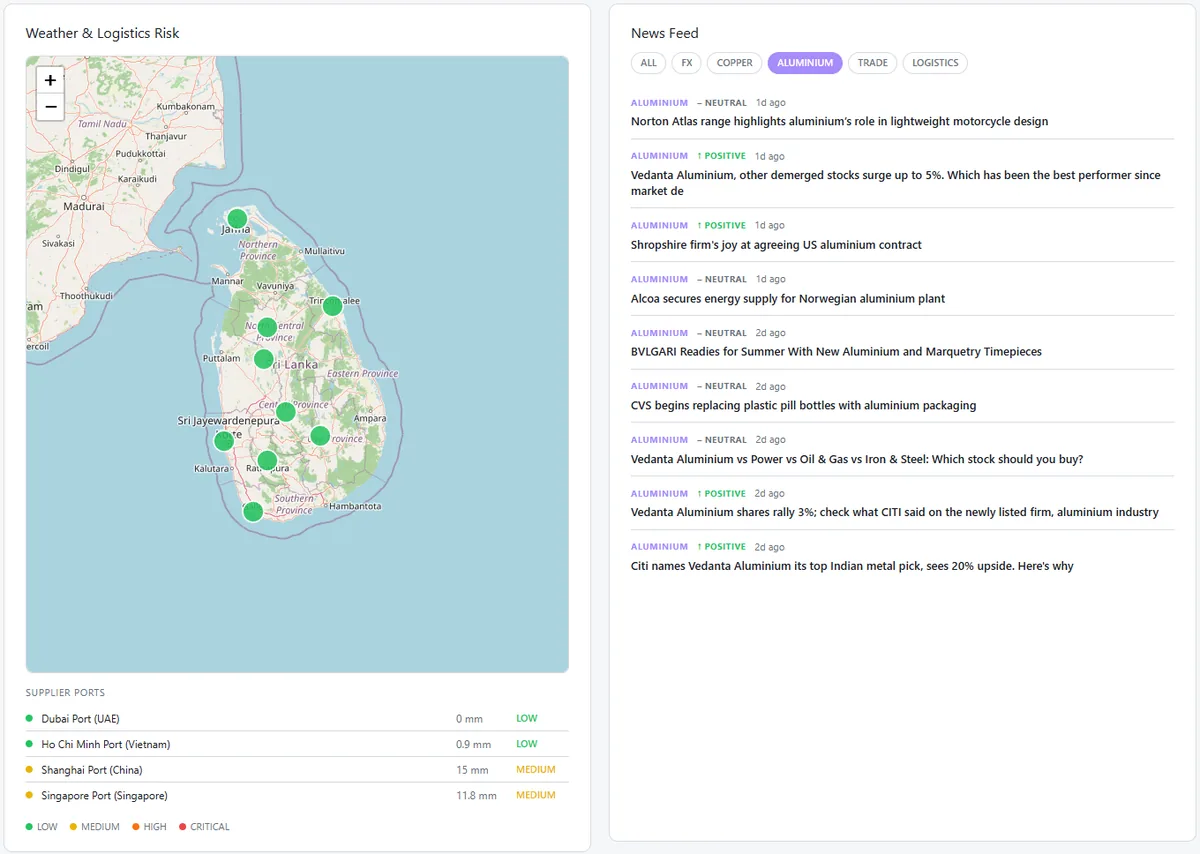The image size is (1200, 854).
Task: Click the MEDIUM risk label for Shanghai Port
Action: pos(536,770)
